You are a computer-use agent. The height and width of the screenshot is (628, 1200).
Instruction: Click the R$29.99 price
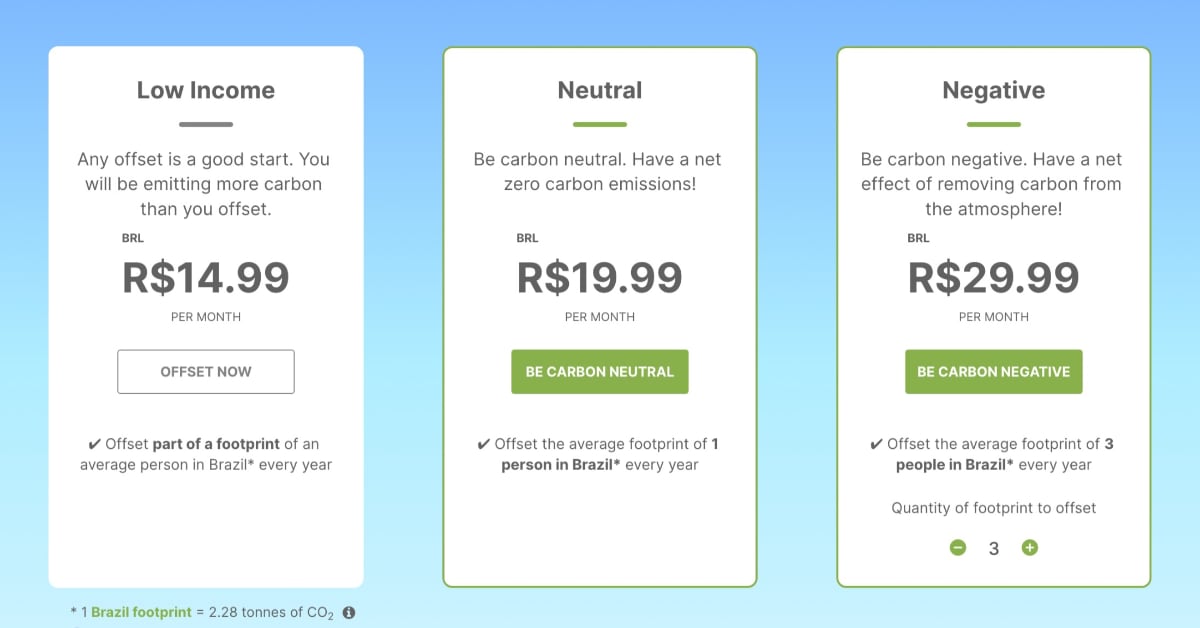pyautogui.click(x=993, y=277)
